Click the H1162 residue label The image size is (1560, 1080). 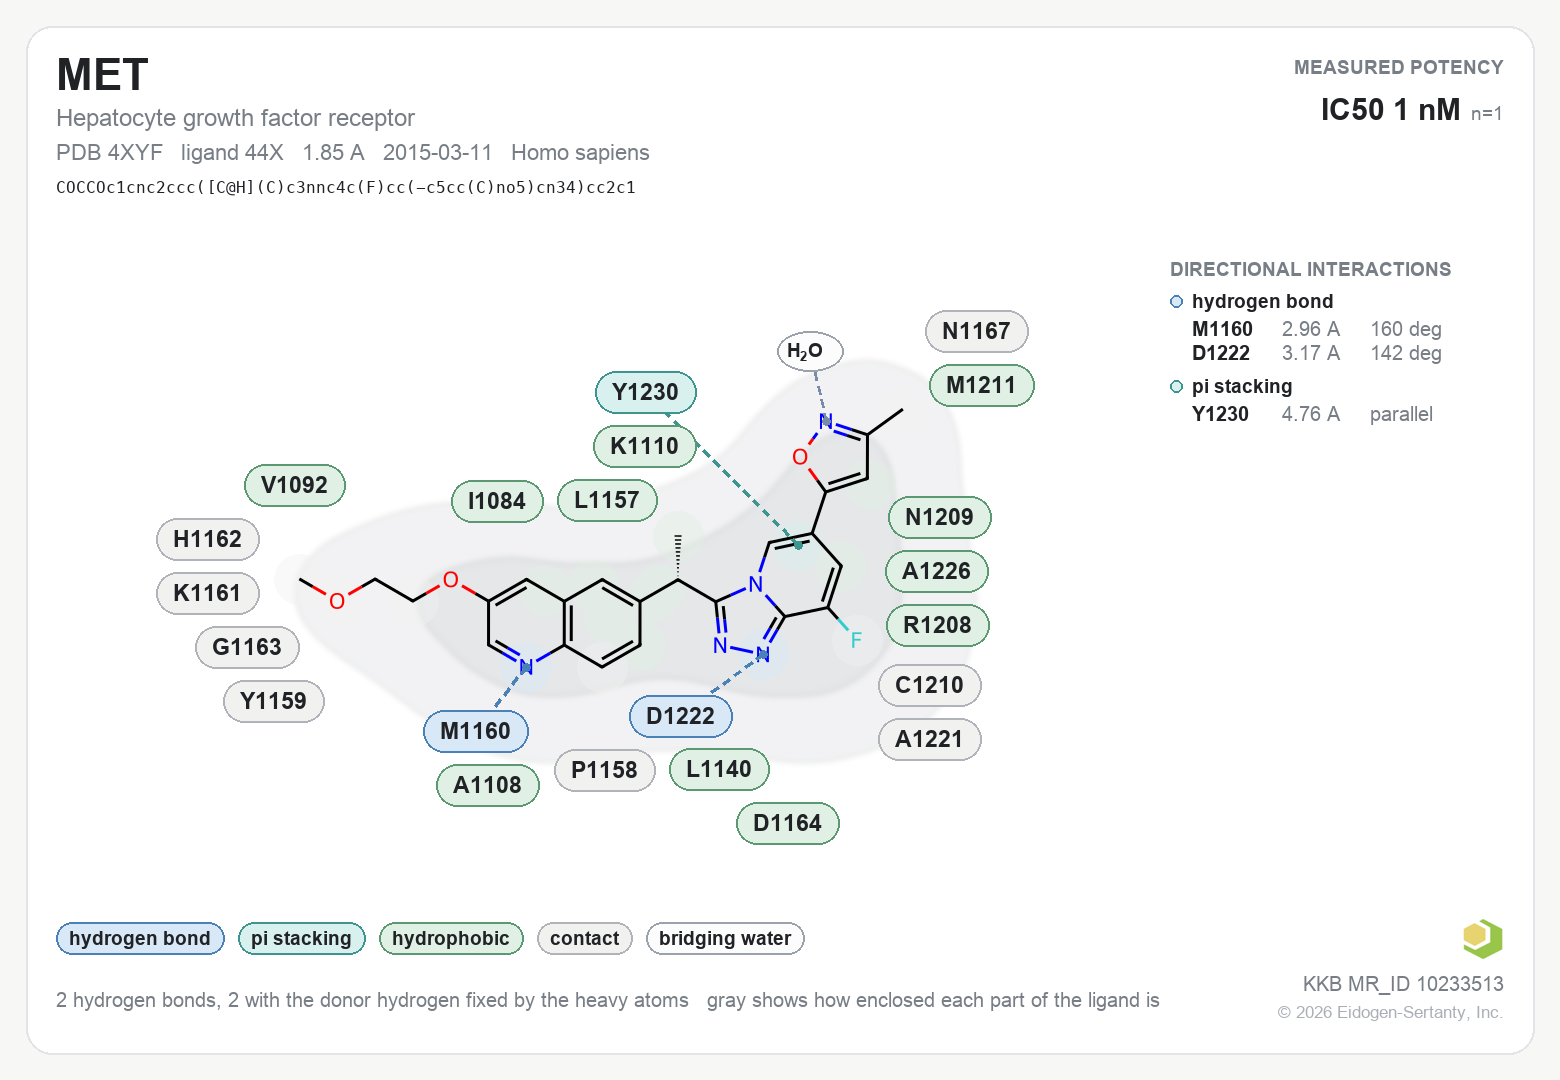[208, 539]
